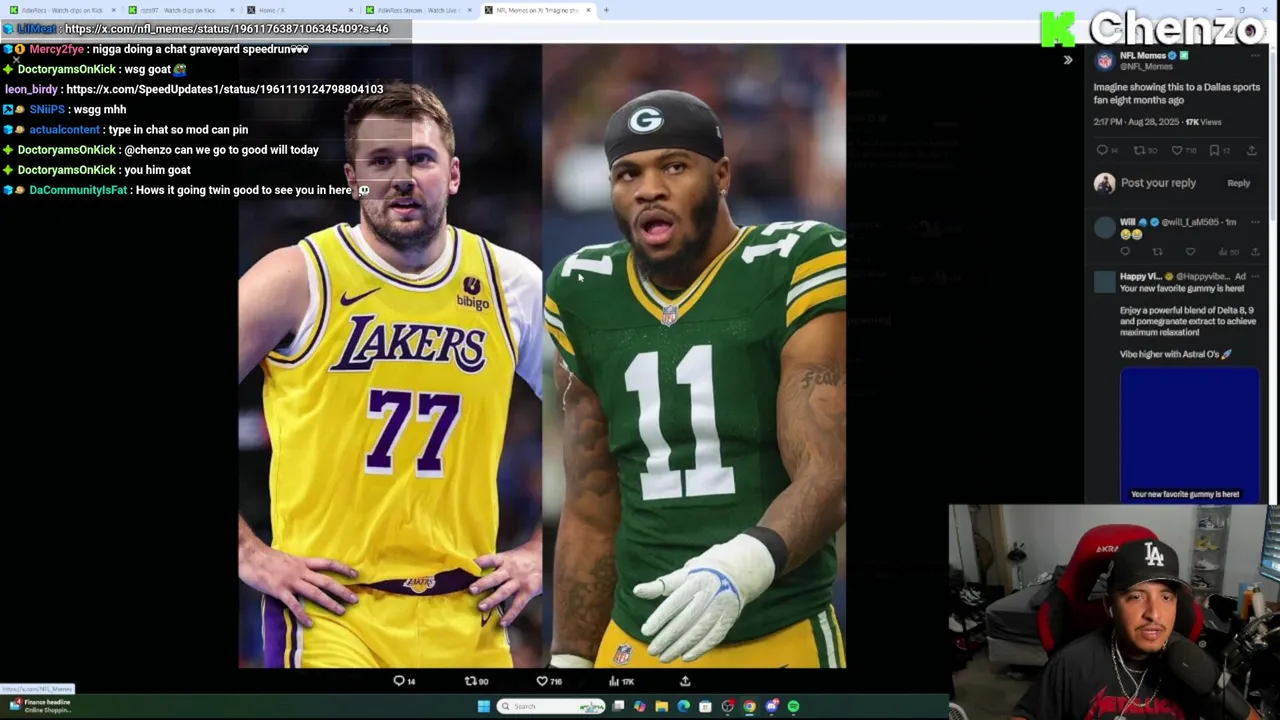
Task: Open more options on Will's reply
Action: point(1254,222)
